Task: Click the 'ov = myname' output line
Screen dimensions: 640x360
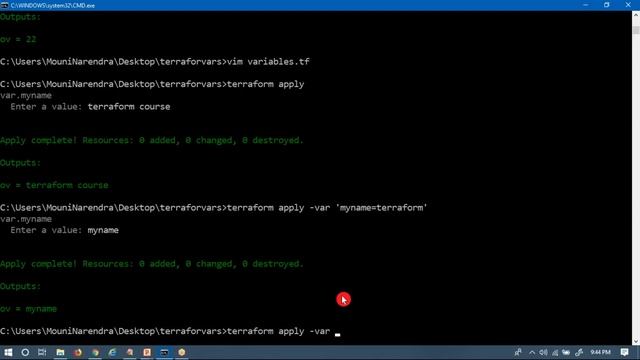Action: (x=29, y=309)
